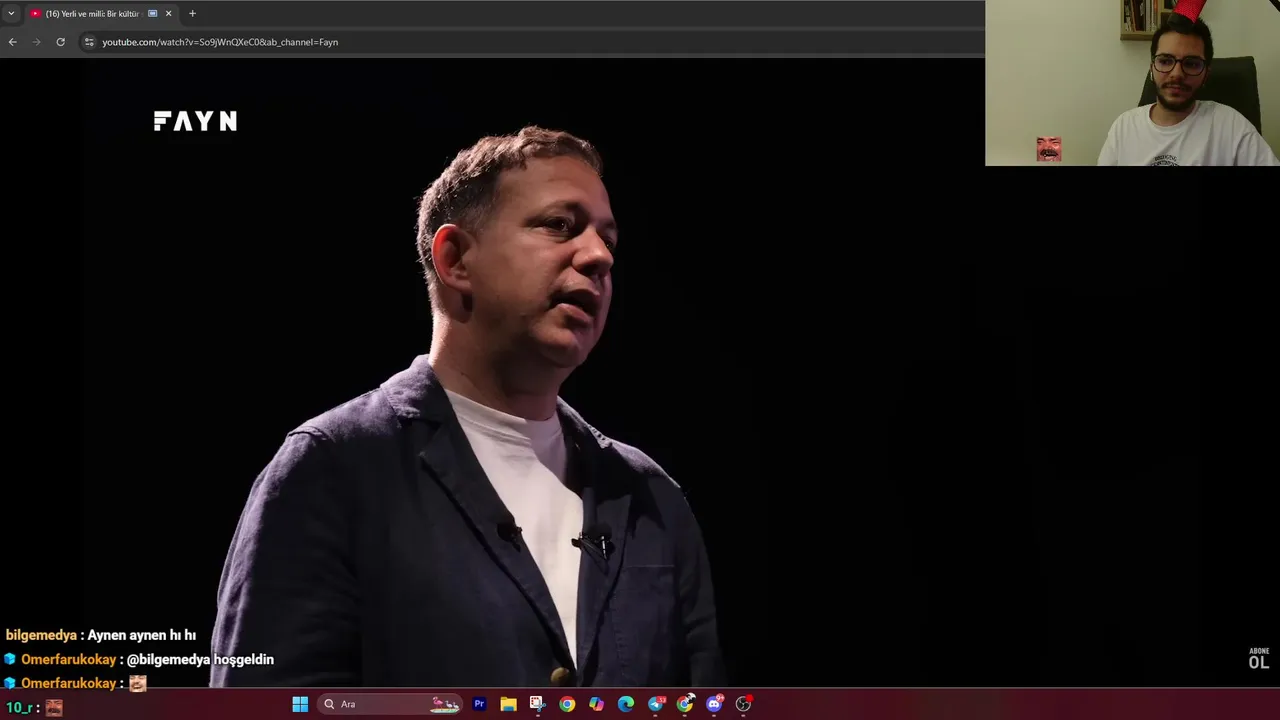Open the Chrome tab search dropdown arrow

pyautogui.click(x=11, y=14)
